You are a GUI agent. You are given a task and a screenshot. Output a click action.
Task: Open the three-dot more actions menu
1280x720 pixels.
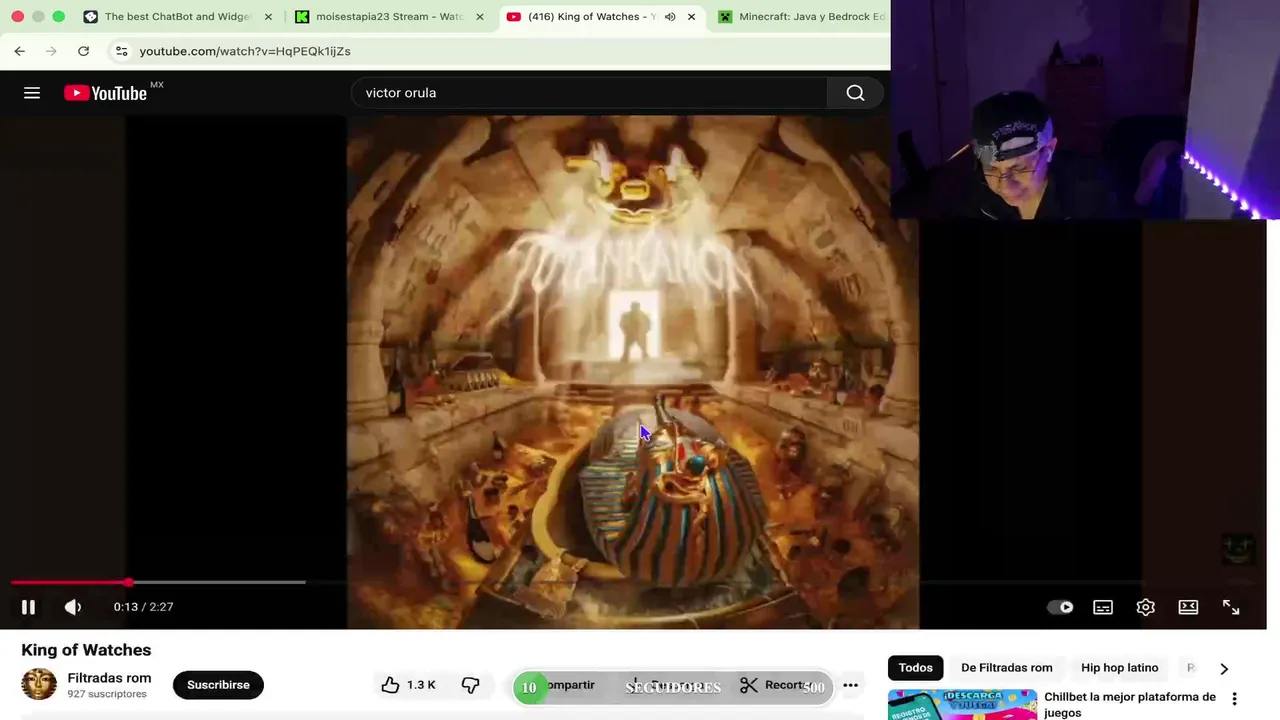point(850,685)
